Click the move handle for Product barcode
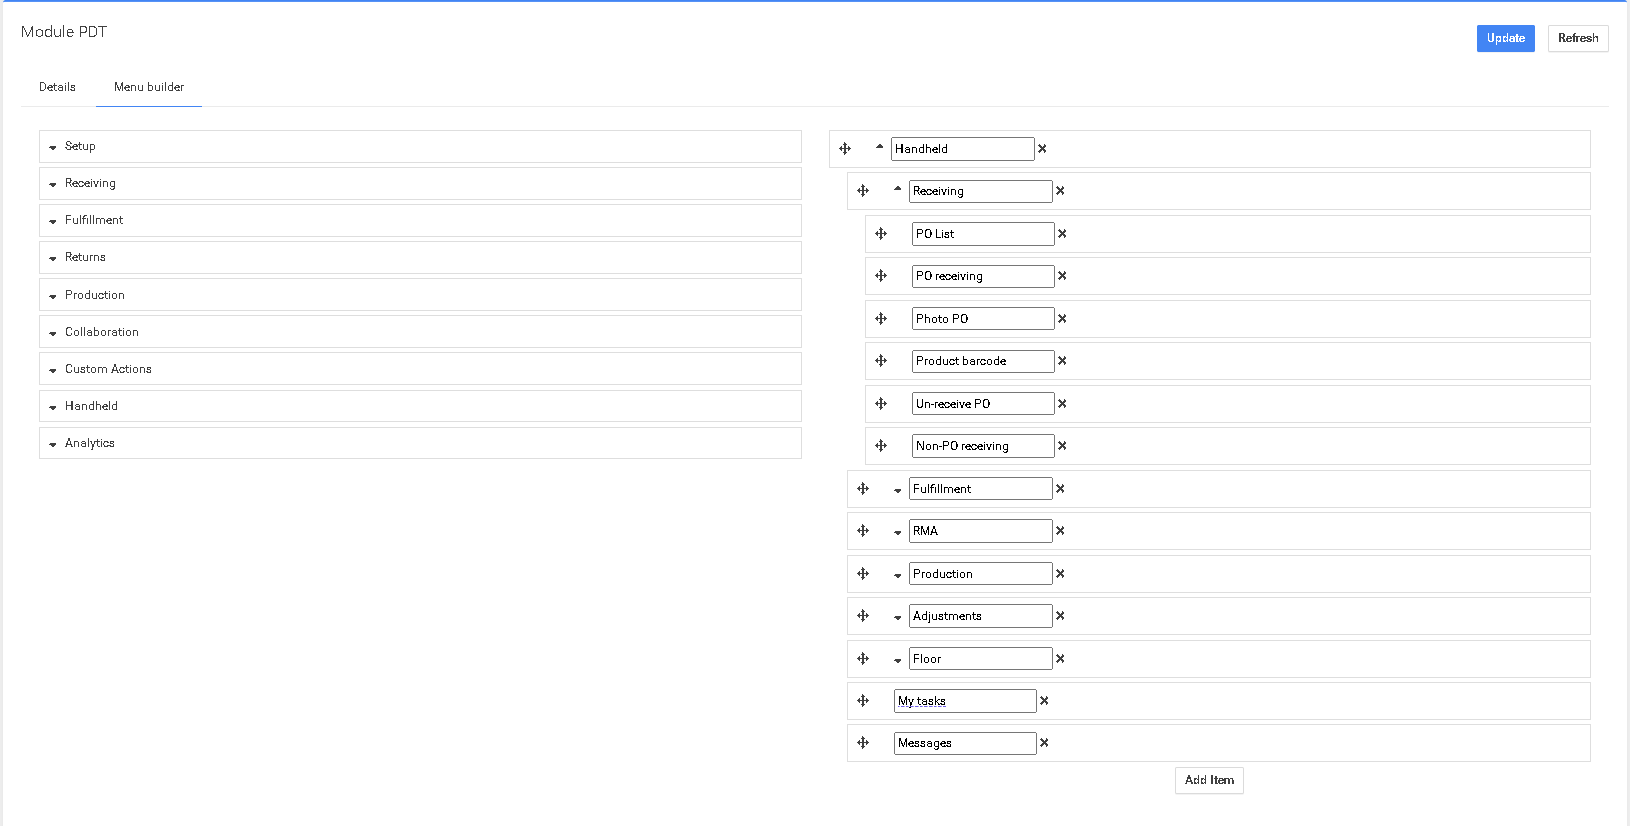Image resolution: width=1630 pixels, height=826 pixels. coord(881,361)
